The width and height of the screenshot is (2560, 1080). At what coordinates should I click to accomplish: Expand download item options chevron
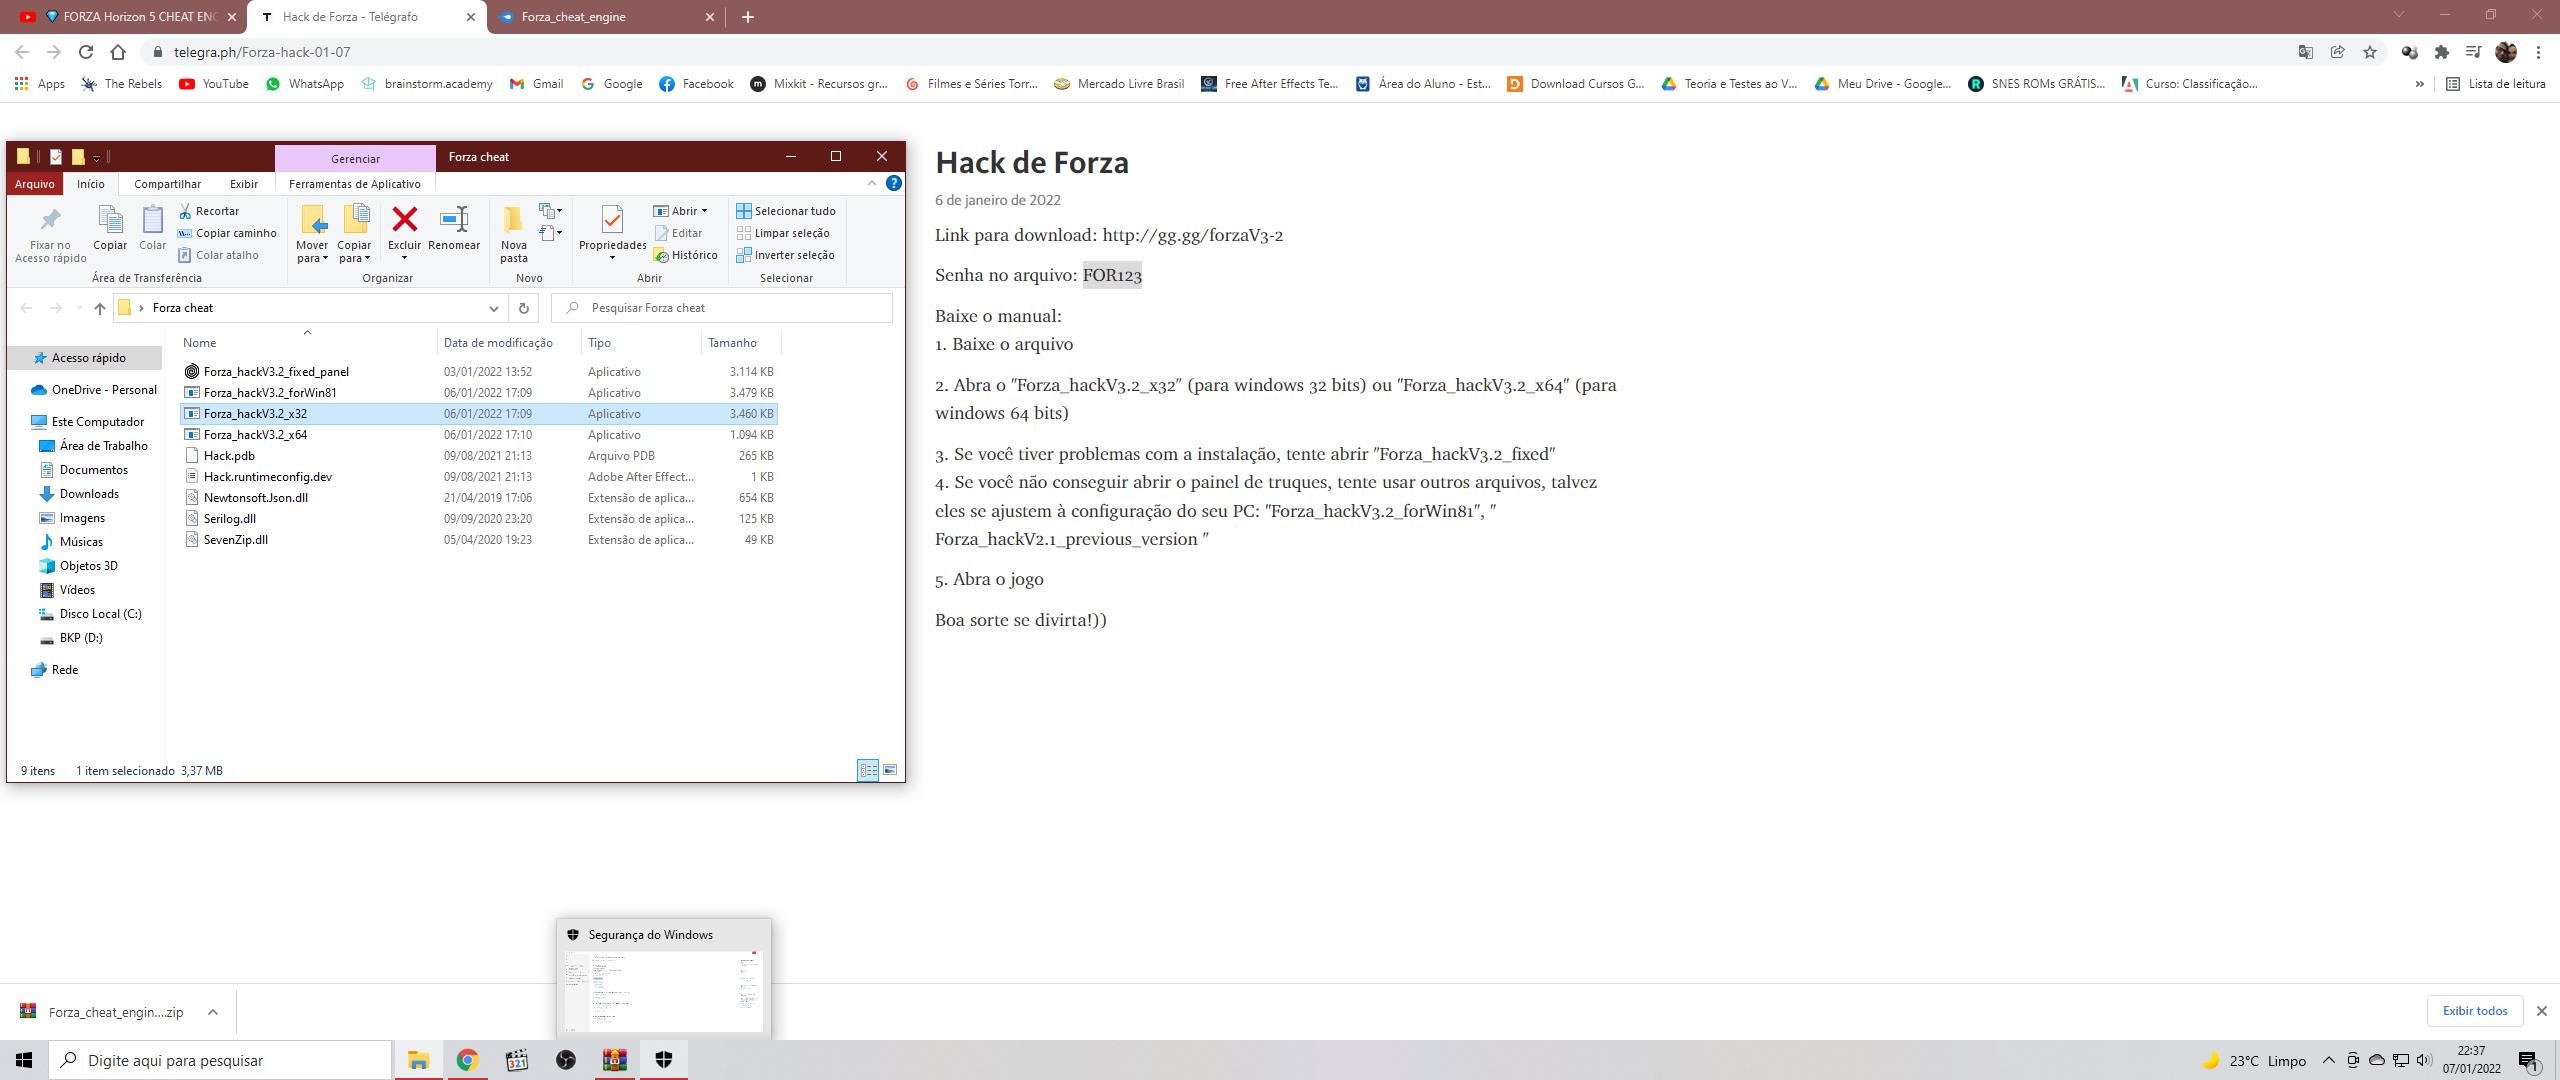pos(213,1012)
